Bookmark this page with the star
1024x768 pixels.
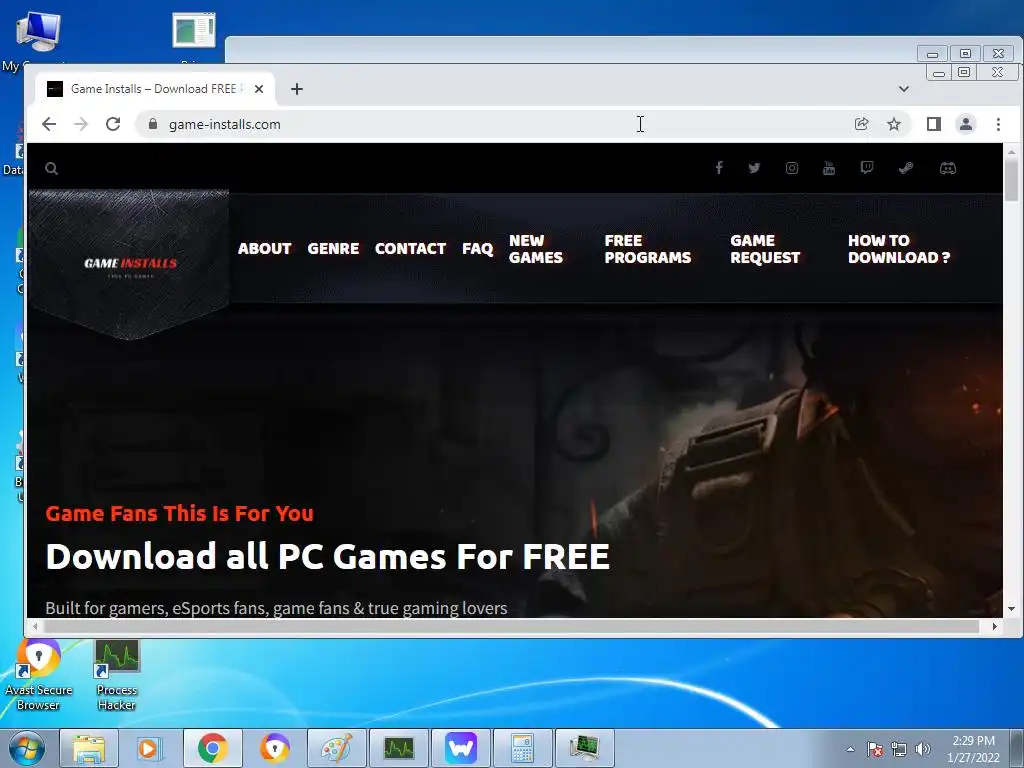894,124
